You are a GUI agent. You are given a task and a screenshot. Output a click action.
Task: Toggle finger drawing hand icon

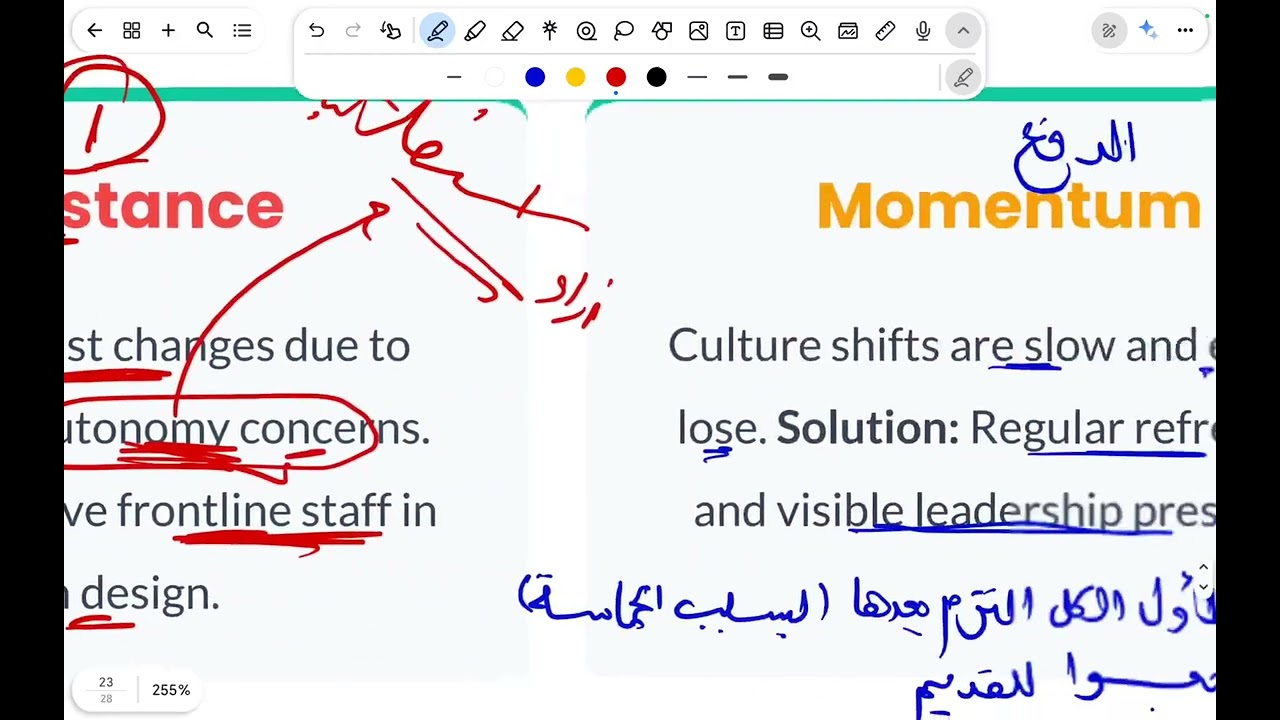(391, 31)
